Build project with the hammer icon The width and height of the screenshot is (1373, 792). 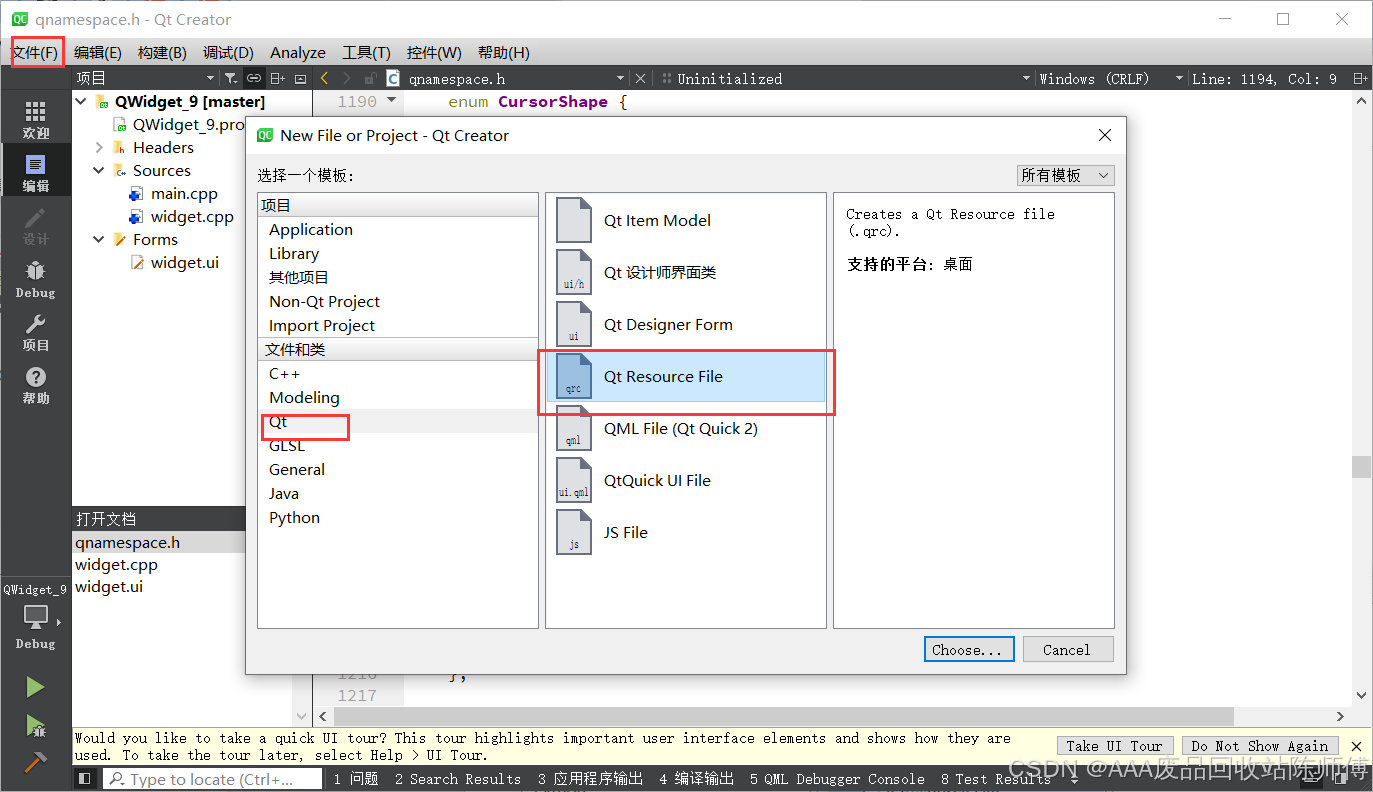[35, 762]
